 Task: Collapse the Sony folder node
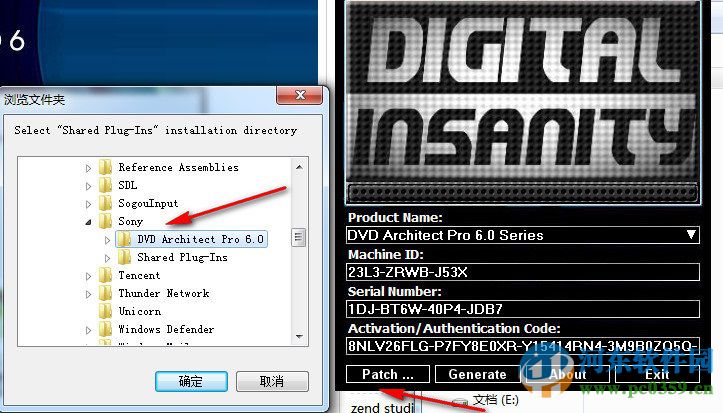click(x=89, y=222)
